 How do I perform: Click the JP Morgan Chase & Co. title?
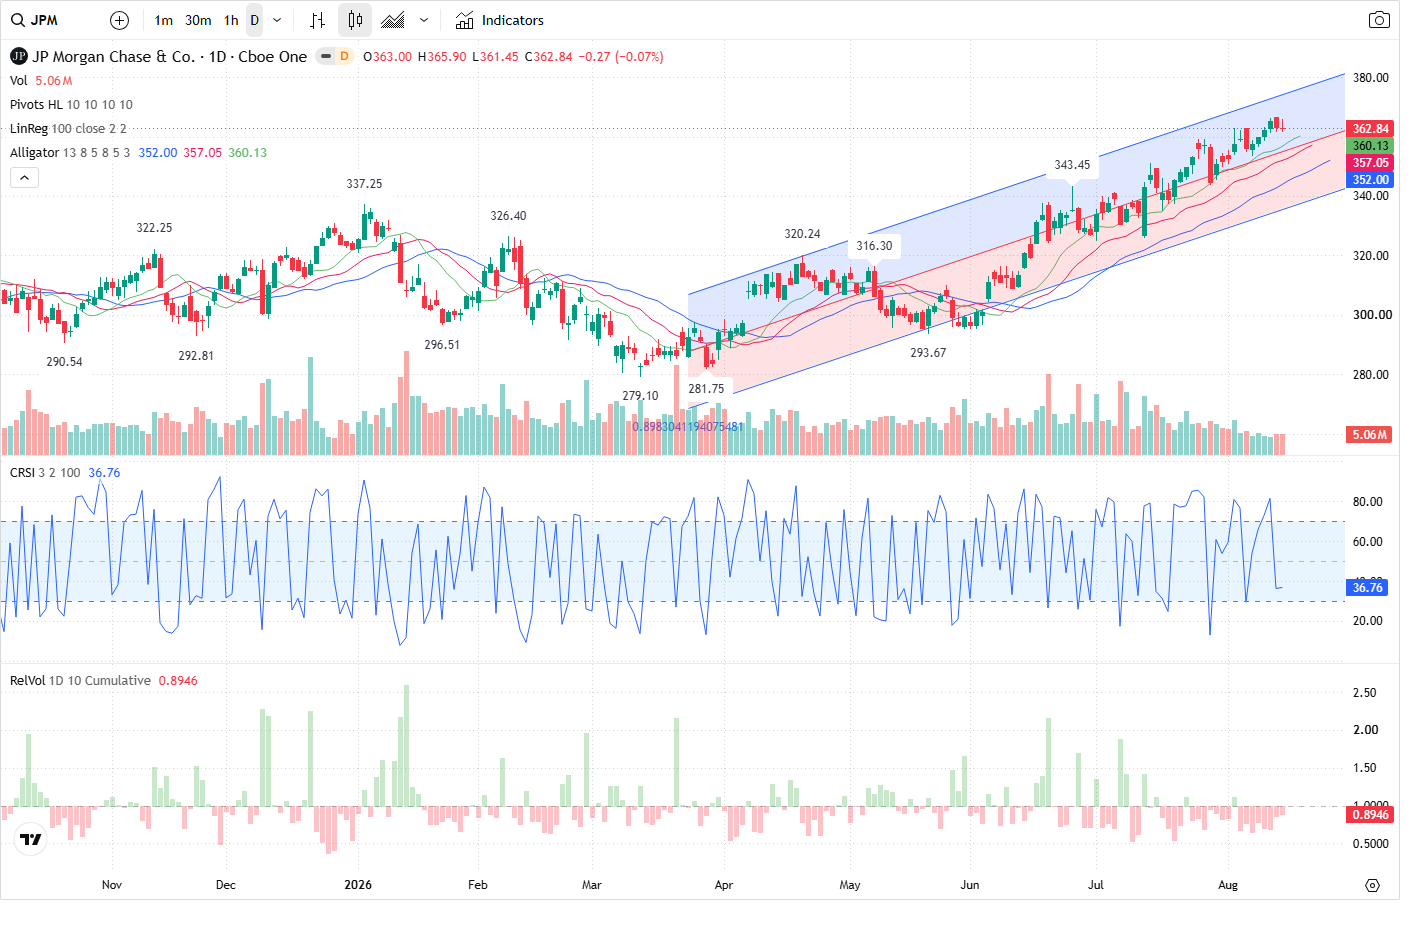tap(113, 57)
